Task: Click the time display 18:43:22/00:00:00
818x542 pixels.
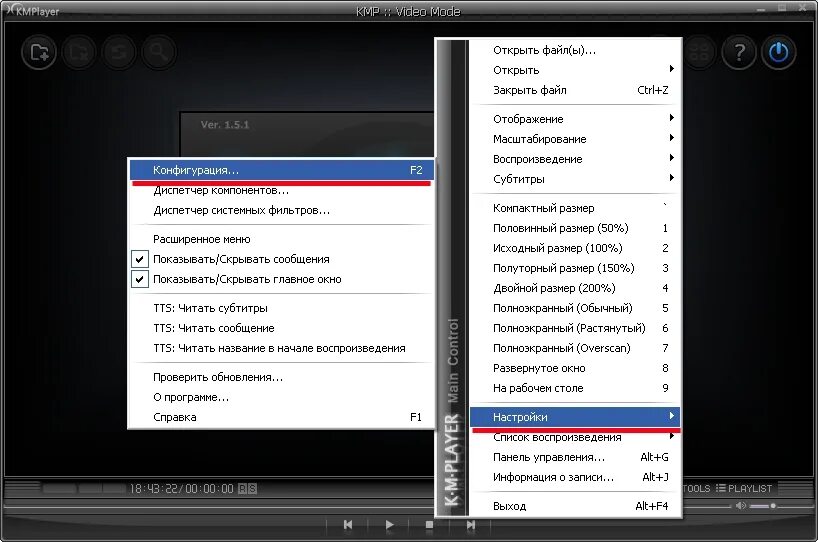Action: pos(182,488)
